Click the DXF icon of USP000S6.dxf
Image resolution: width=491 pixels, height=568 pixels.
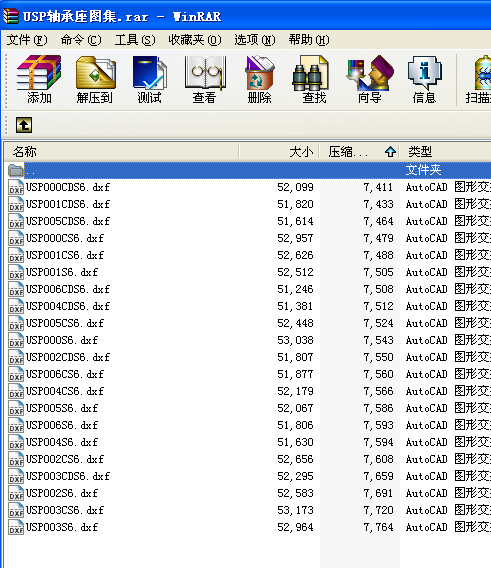(16, 340)
